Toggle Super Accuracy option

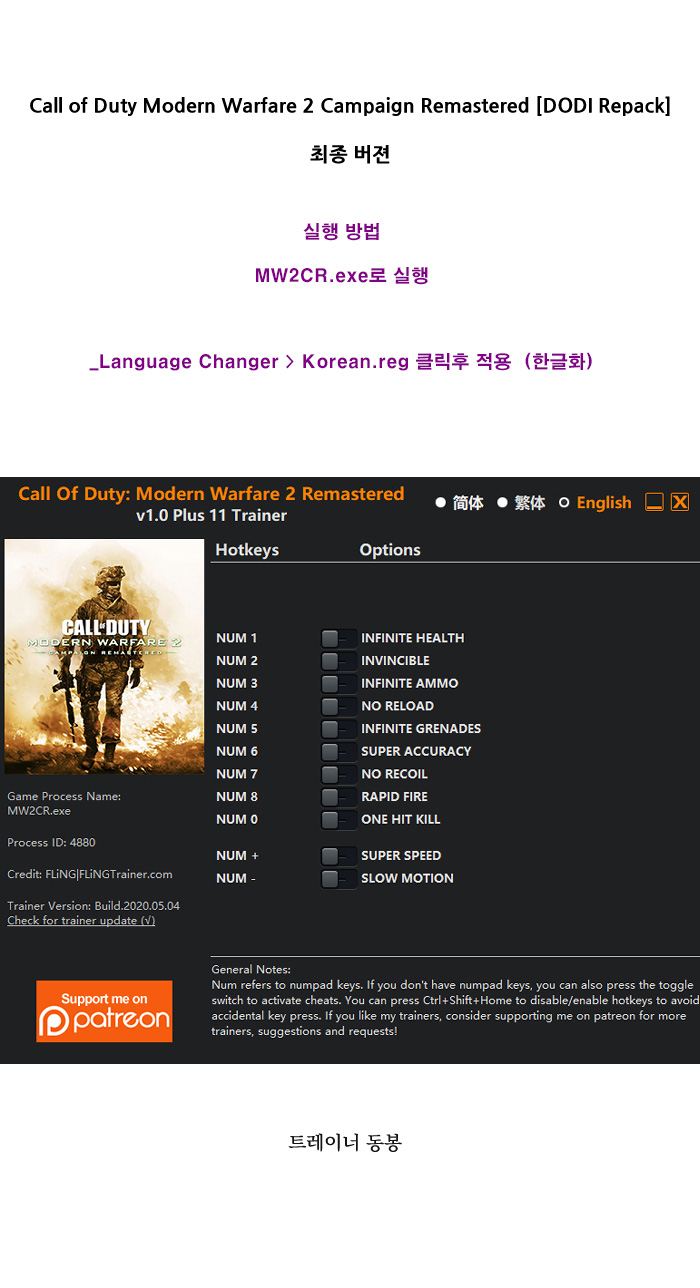tap(337, 752)
